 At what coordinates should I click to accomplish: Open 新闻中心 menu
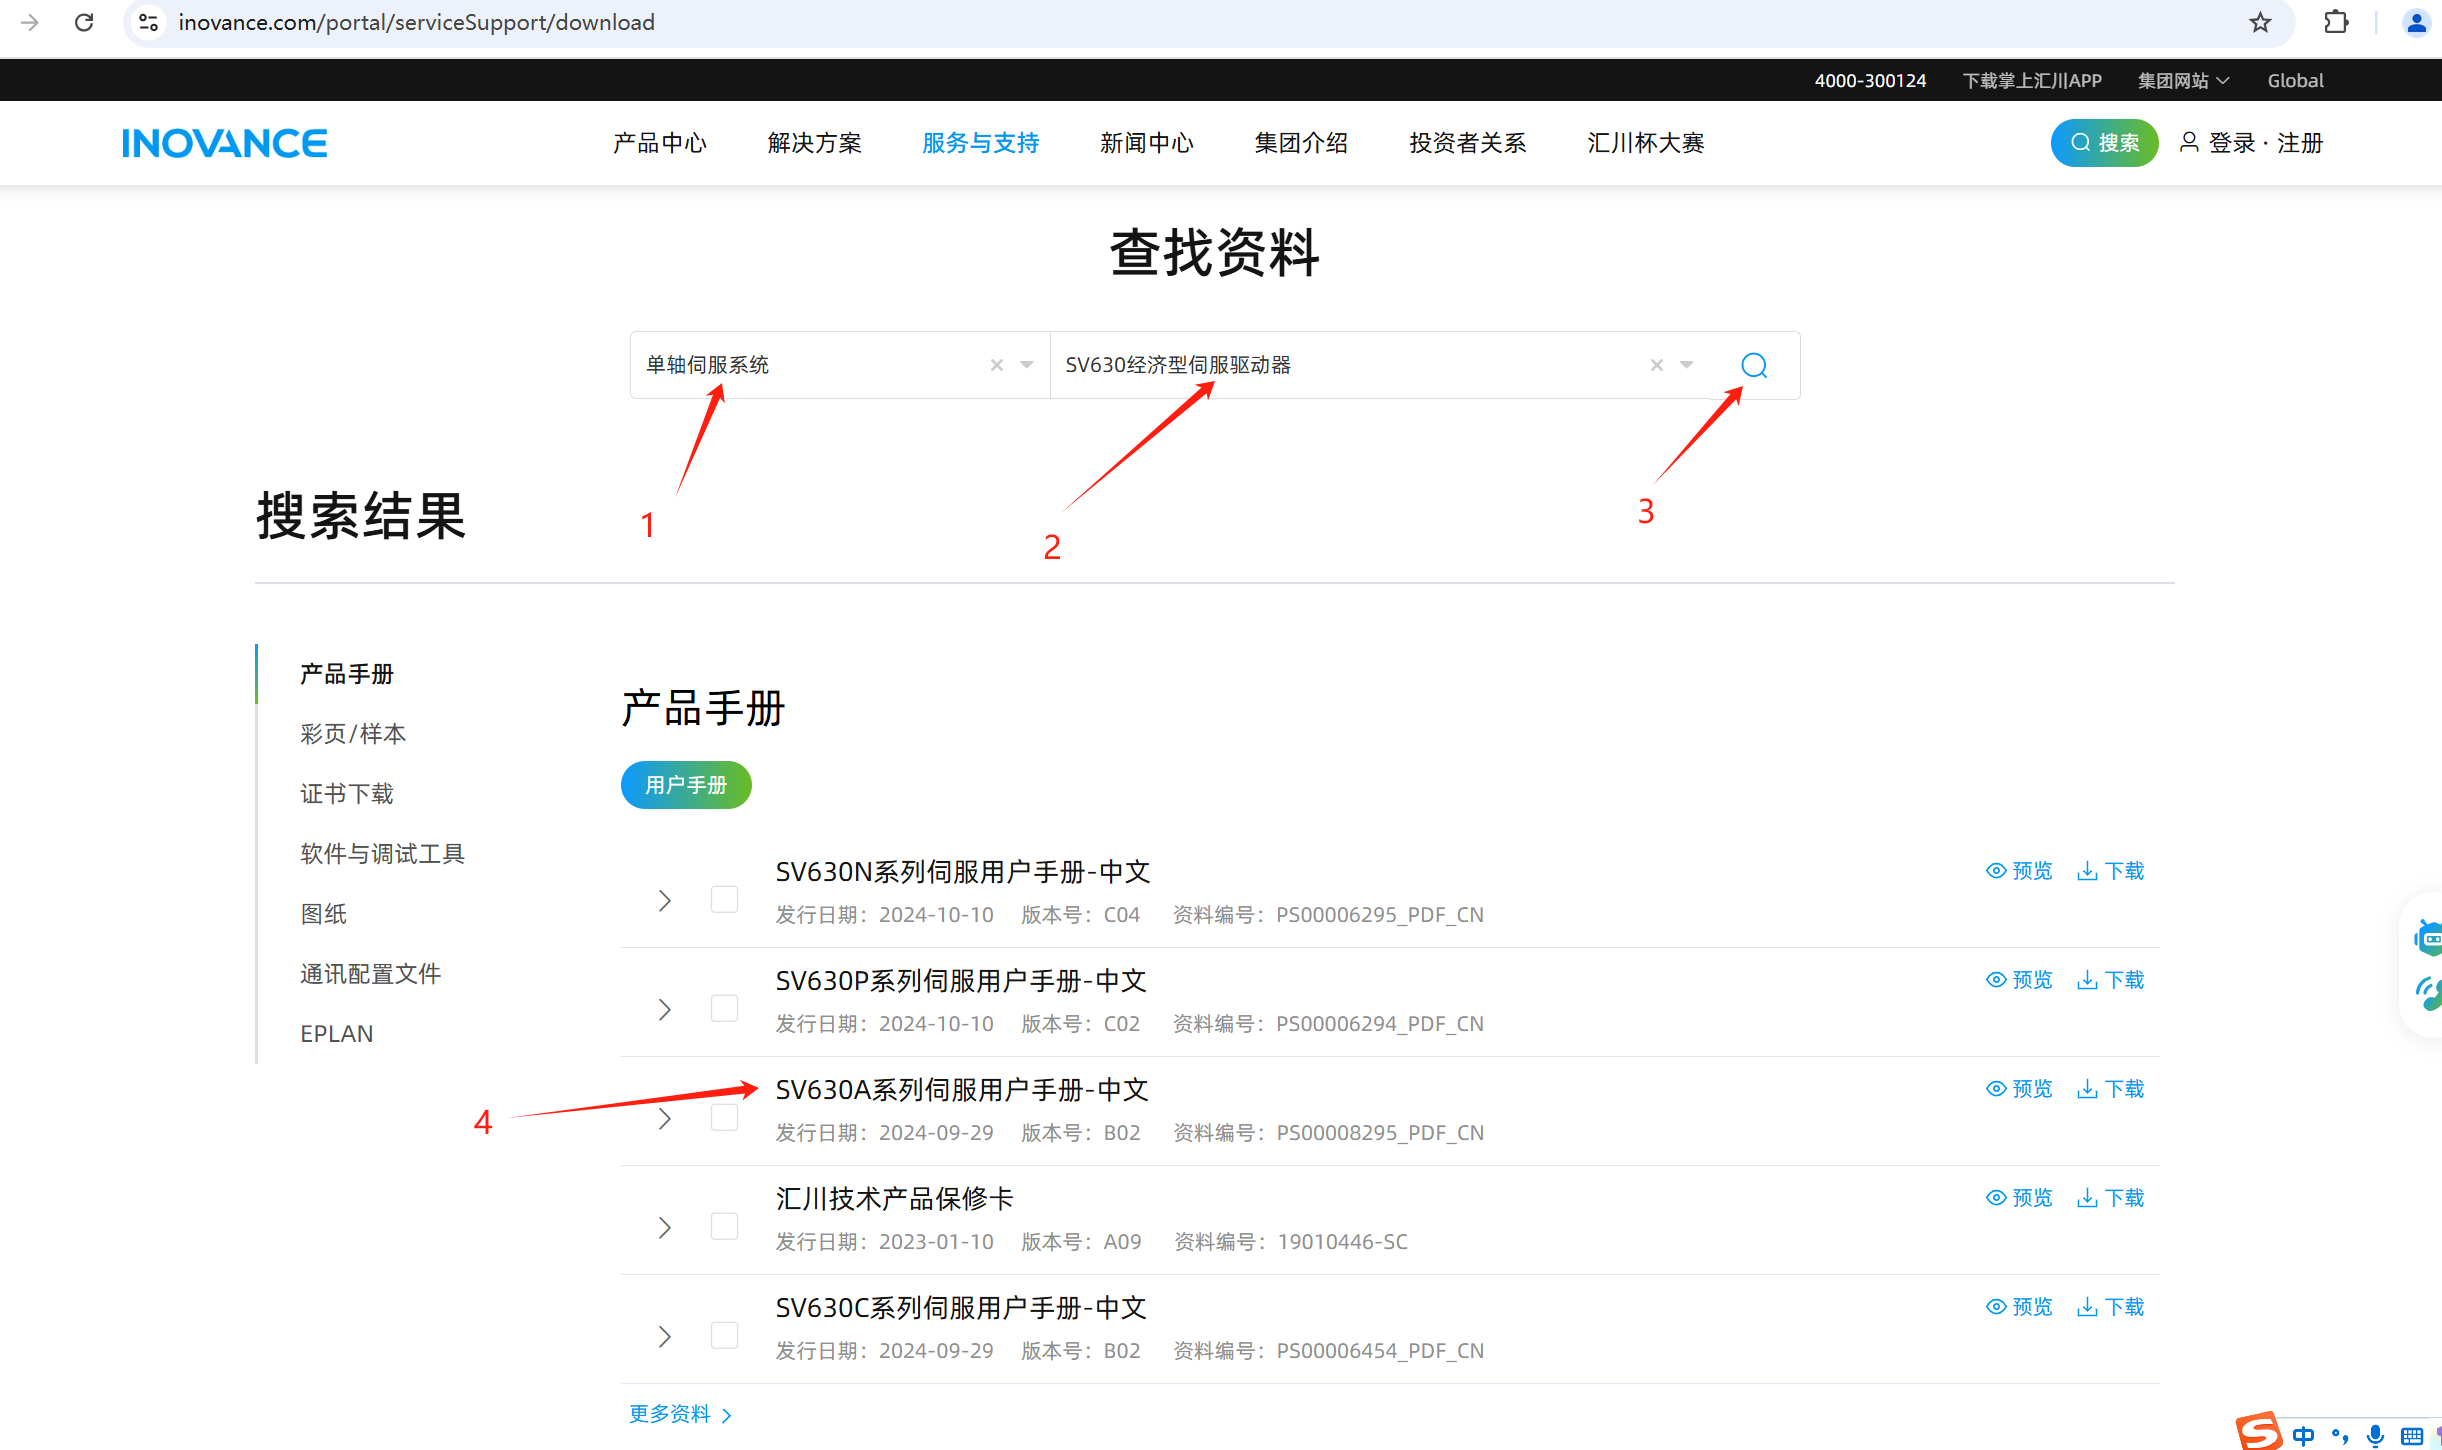[x=1147, y=143]
